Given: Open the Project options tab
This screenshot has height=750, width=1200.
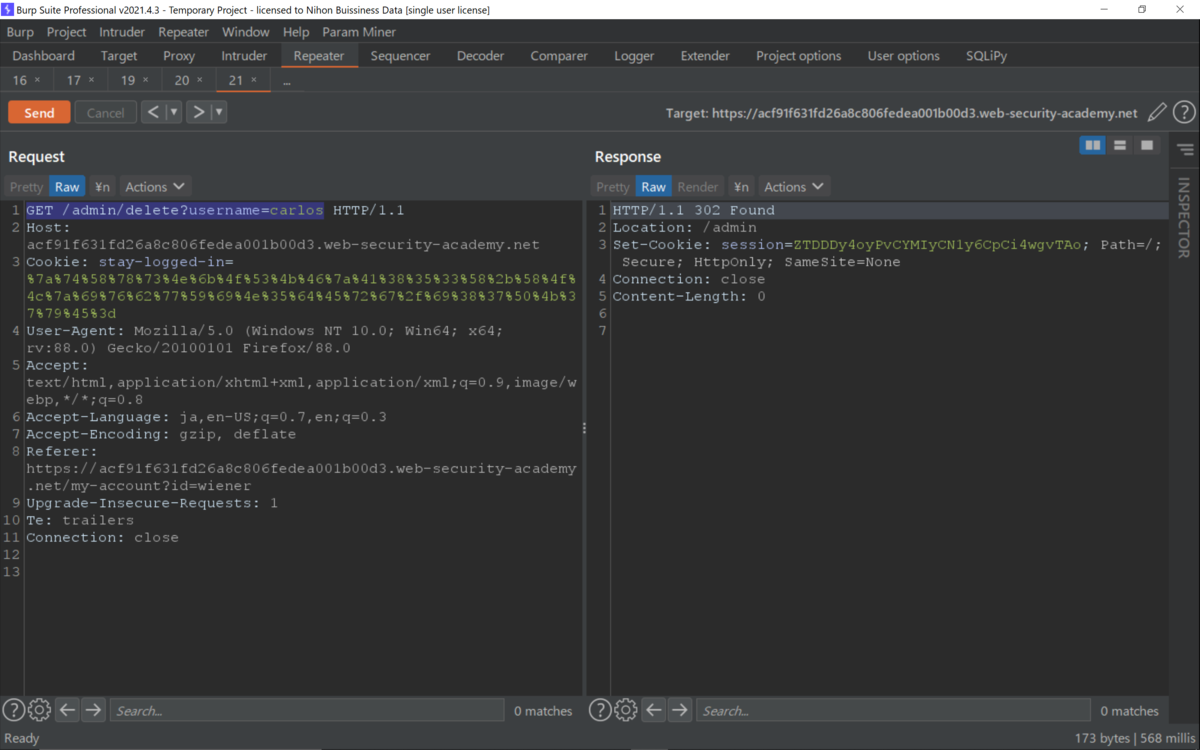Looking at the screenshot, I should coord(798,56).
